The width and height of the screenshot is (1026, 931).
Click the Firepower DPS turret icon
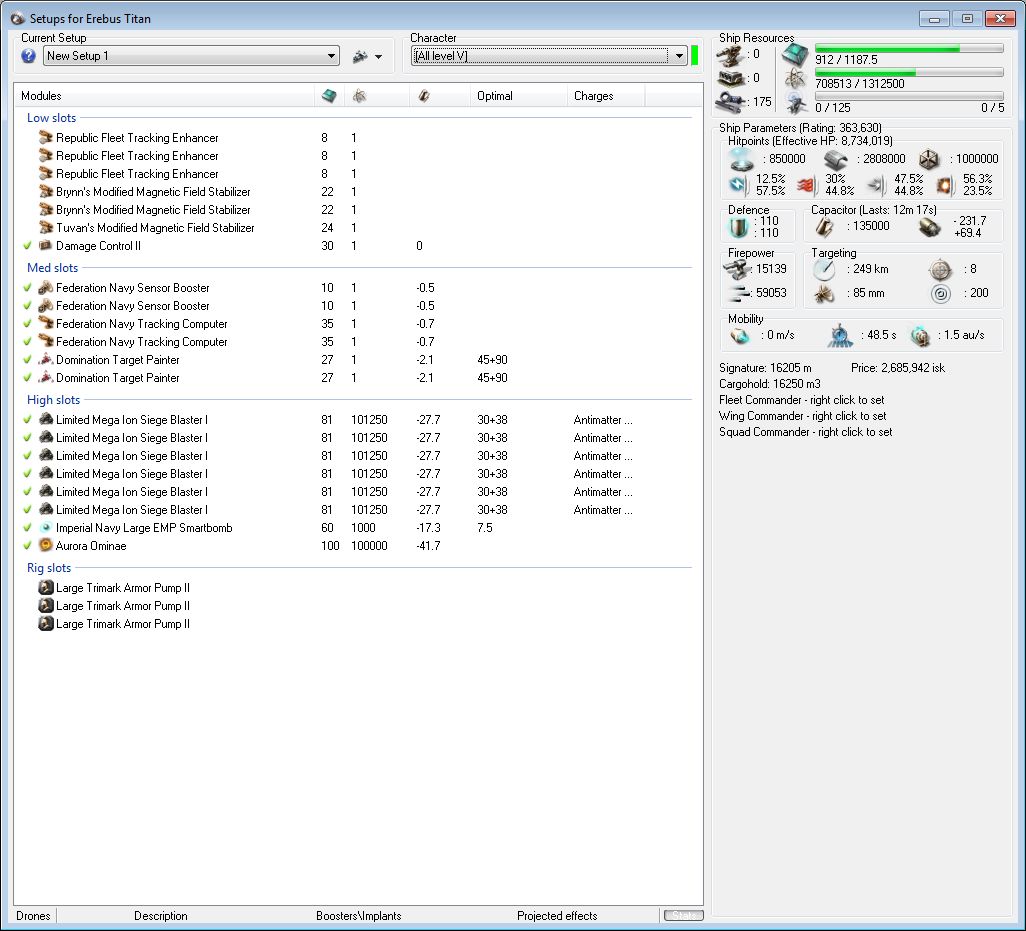click(x=737, y=269)
